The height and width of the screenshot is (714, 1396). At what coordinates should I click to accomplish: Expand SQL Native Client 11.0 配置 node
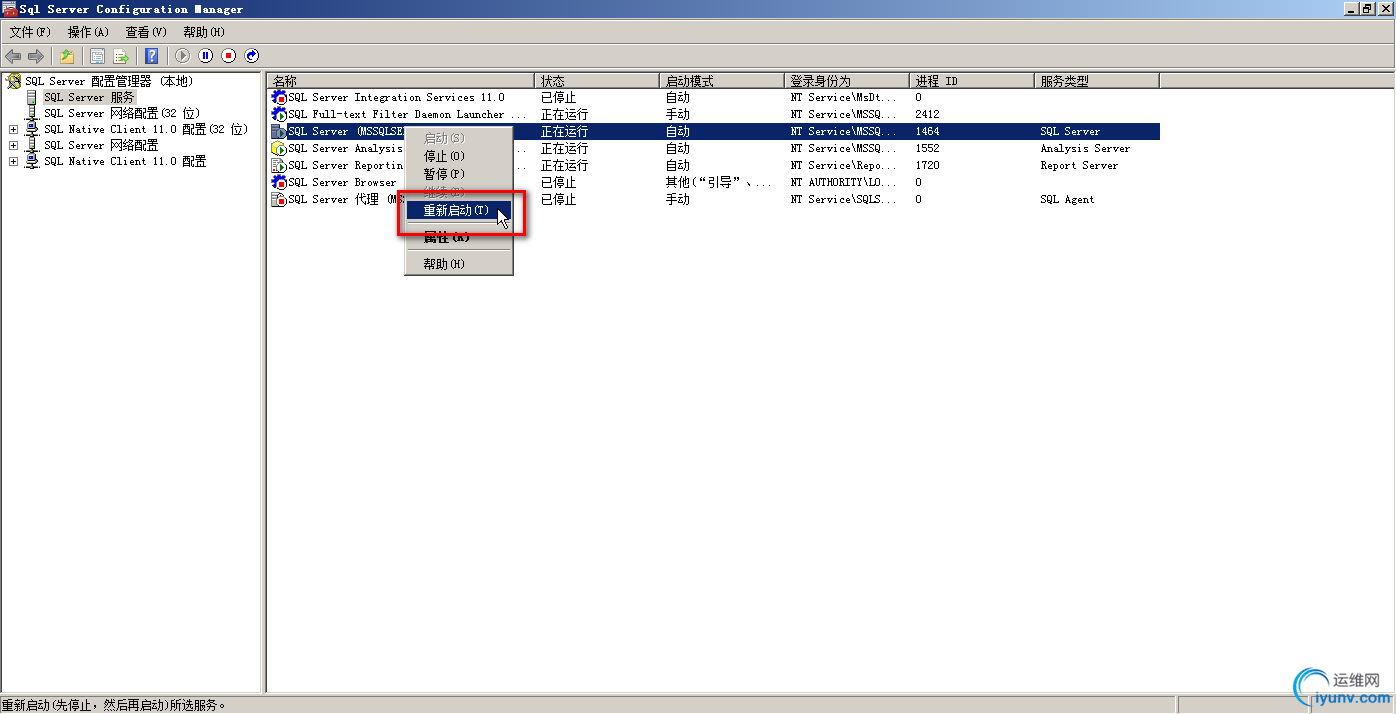pos(13,161)
